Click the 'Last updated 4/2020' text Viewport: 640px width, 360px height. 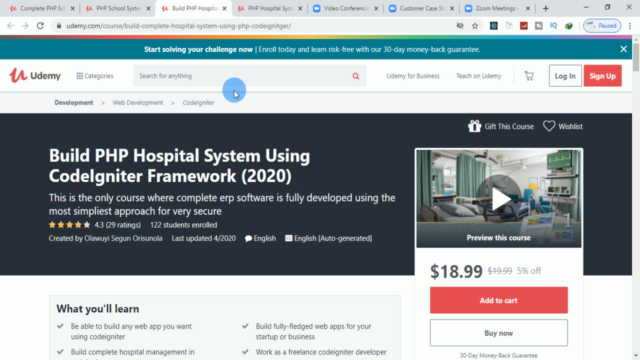(x=203, y=238)
